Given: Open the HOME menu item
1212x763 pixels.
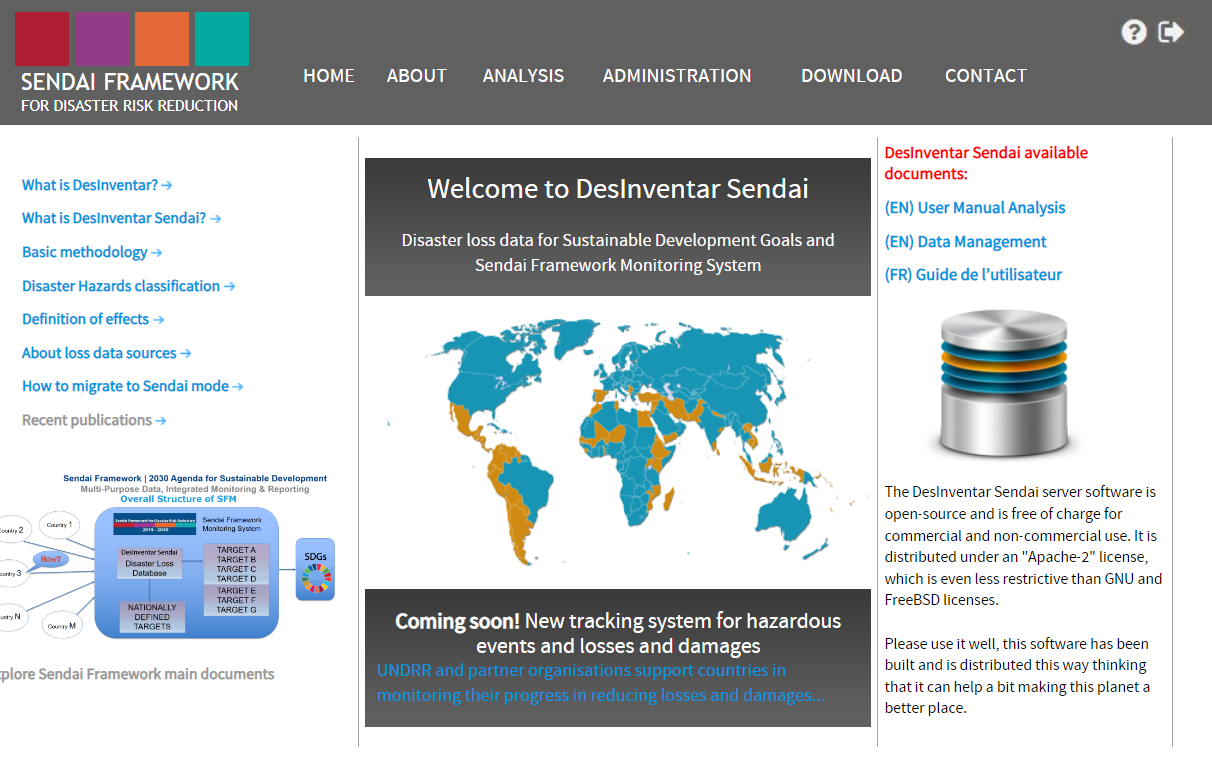Looking at the screenshot, I should [x=328, y=76].
